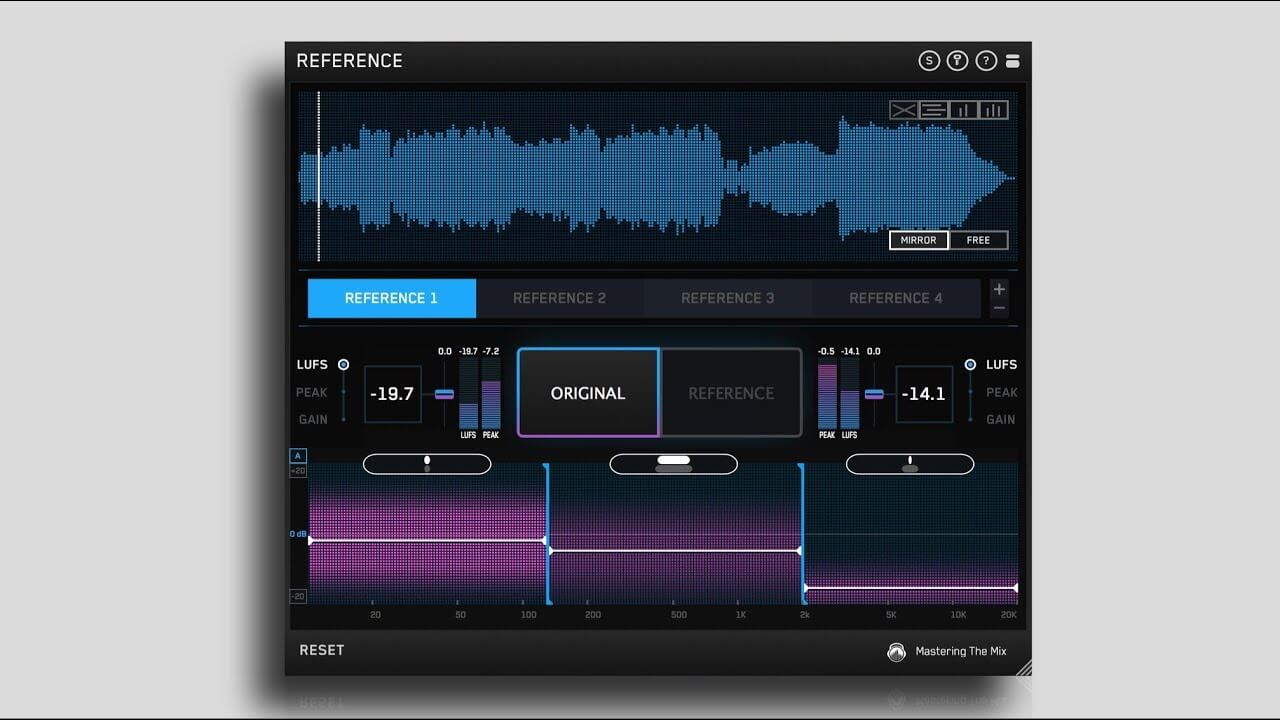Open help using the question mark icon
The height and width of the screenshot is (720, 1280).
click(x=985, y=60)
